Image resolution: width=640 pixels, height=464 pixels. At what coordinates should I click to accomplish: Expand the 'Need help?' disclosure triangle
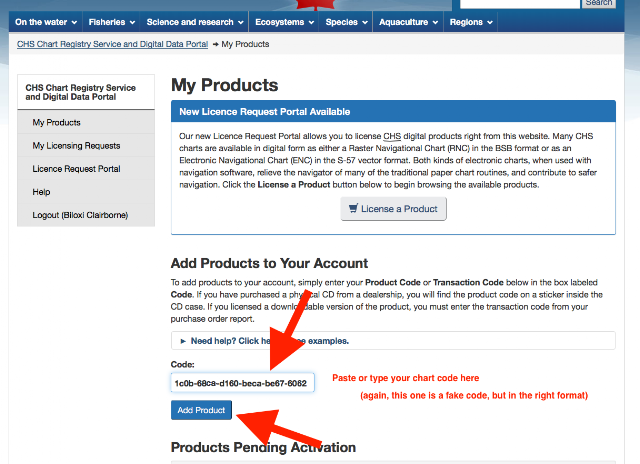point(183,341)
